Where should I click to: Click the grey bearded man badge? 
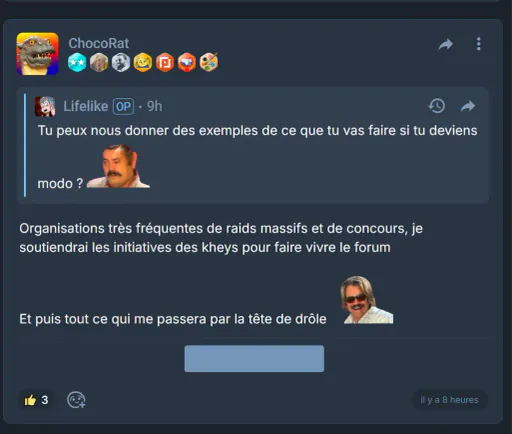coord(121,62)
